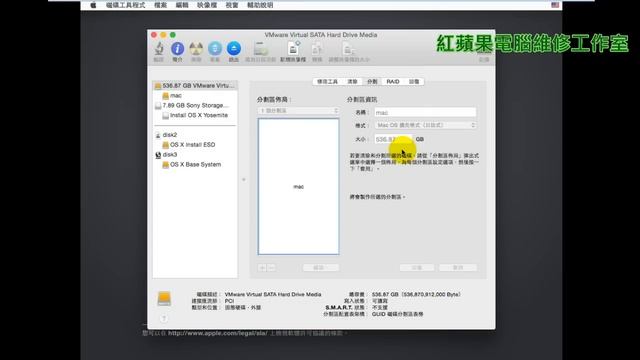Click the VMware Virtual SATA Hard Drive Media description
Image resolution: width=640 pixels, height=360 pixels.
pos(273,294)
